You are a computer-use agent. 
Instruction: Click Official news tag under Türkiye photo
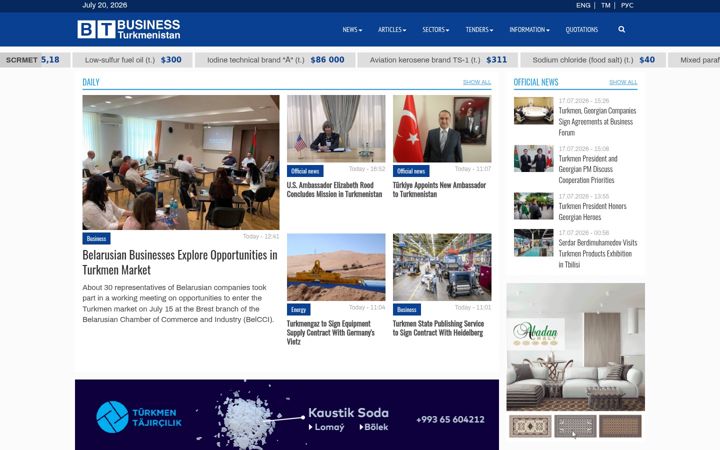pos(411,171)
